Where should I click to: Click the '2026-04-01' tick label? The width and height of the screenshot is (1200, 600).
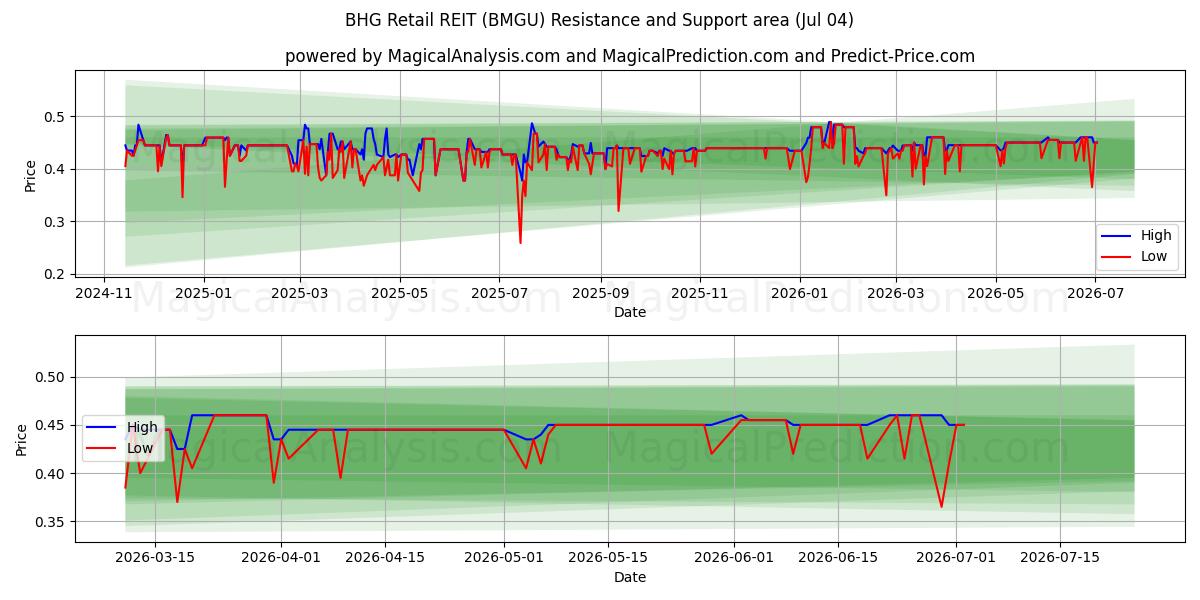280,558
